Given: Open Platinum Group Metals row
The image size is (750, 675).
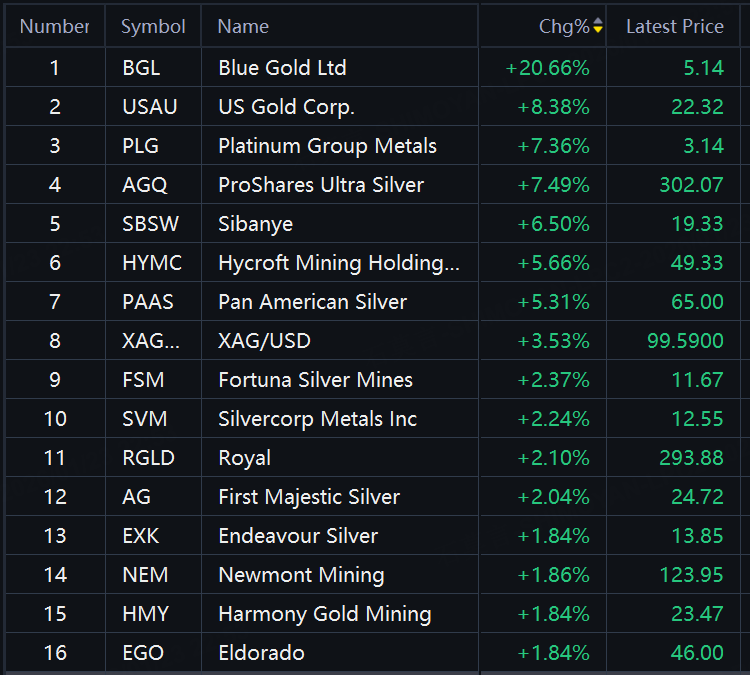Looking at the screenshot, I should click(x=327, y=146).
